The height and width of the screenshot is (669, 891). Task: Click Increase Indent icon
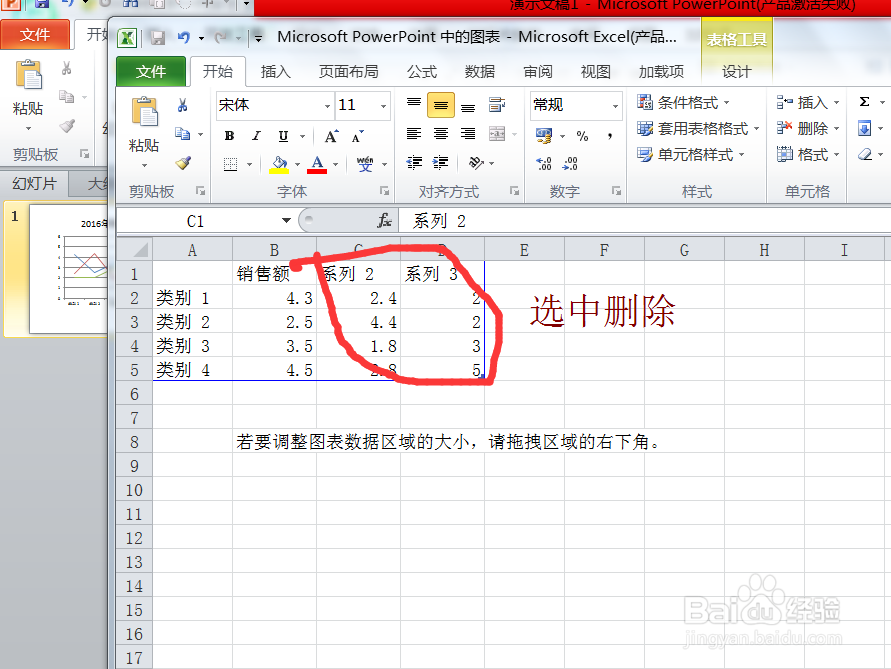click(x=440, y=163)
